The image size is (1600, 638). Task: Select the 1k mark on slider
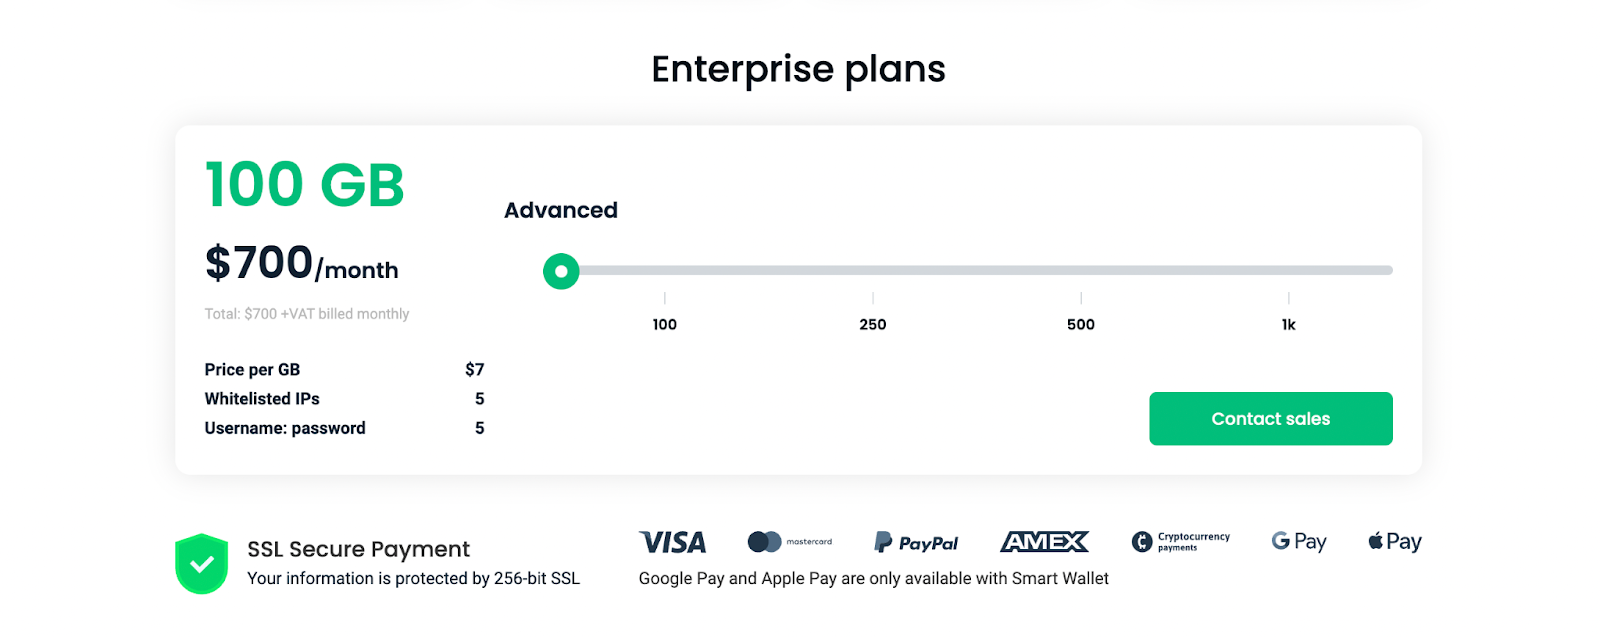1288,324
